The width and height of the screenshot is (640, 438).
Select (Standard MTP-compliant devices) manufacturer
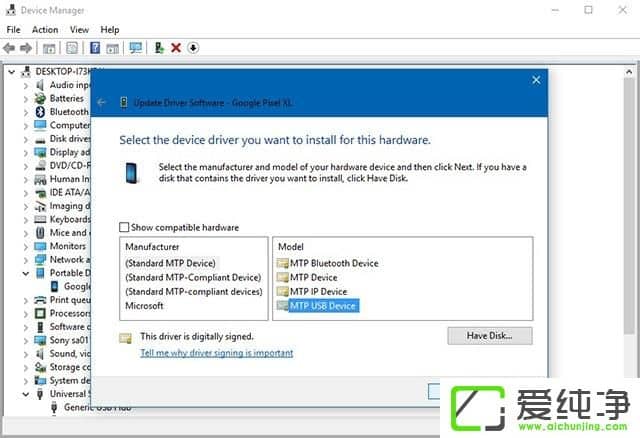click(x=194, y=291)
